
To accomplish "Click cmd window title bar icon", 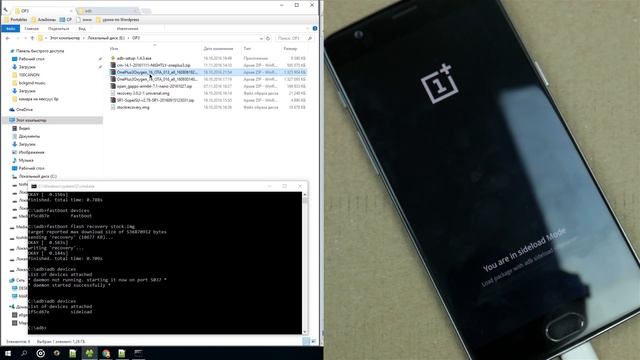I will [x=34, y=186].
